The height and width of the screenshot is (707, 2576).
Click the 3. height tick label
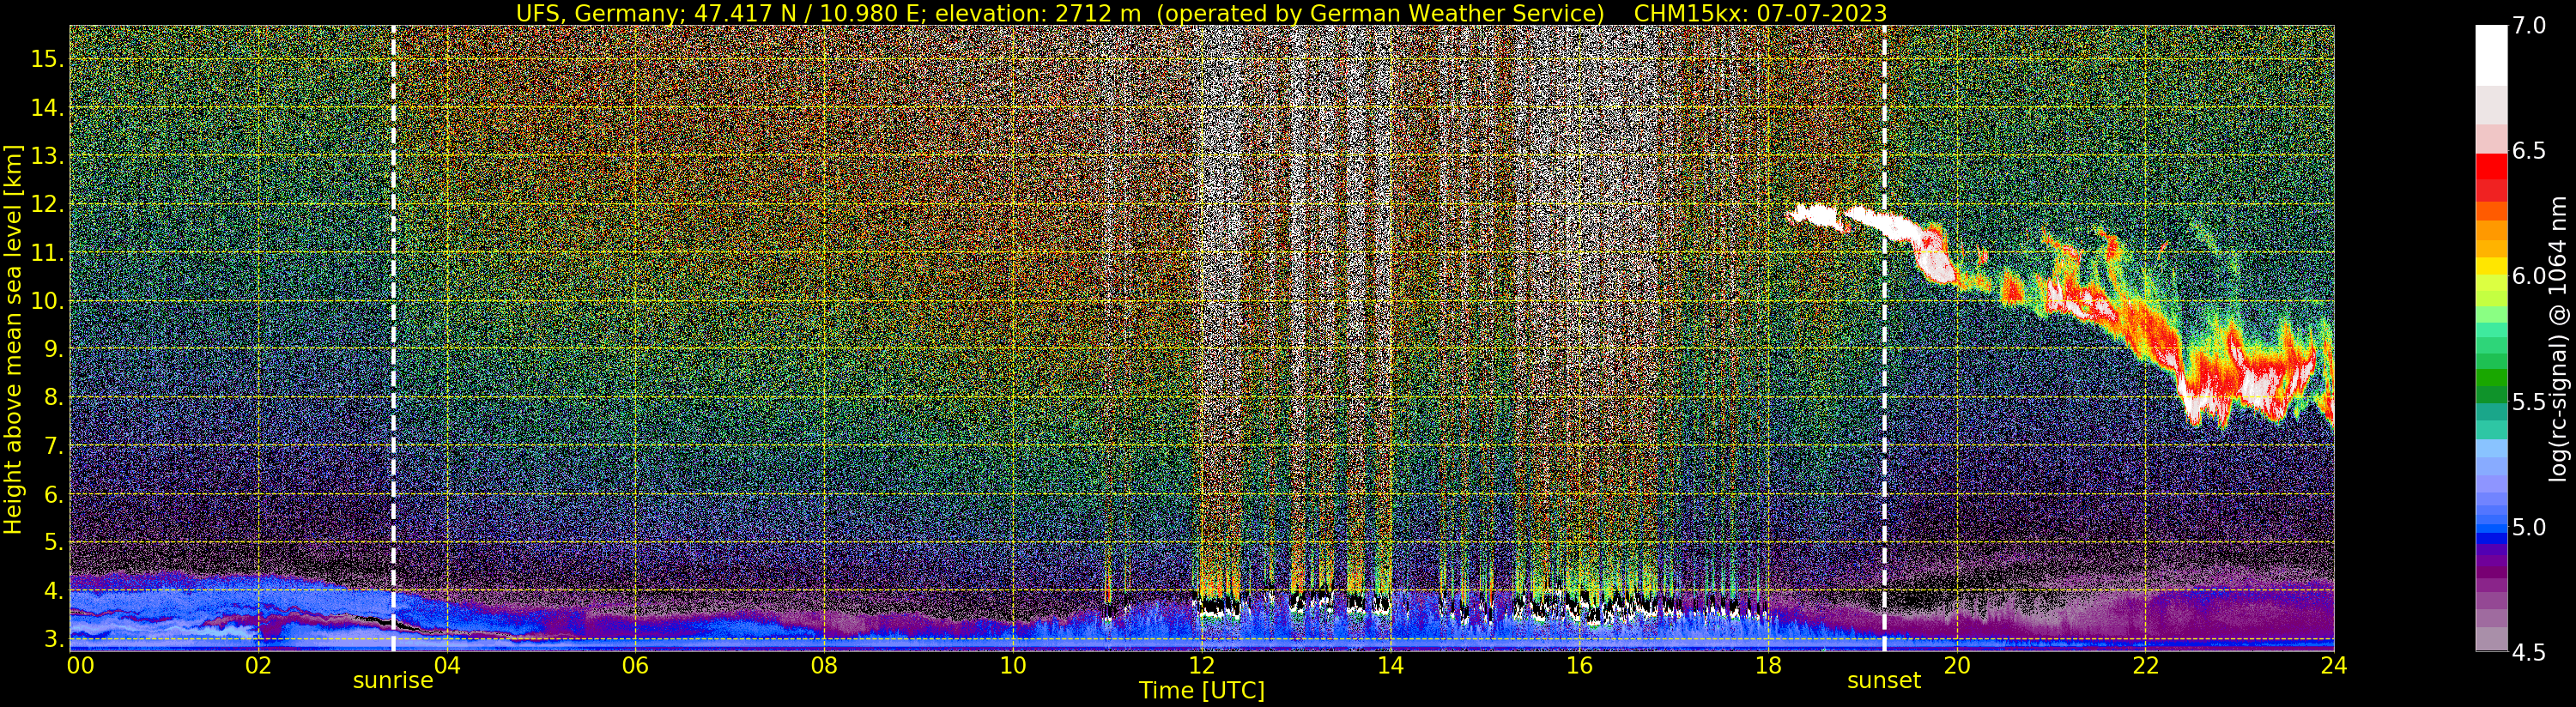pyautogui.click(x=54, y=639)
